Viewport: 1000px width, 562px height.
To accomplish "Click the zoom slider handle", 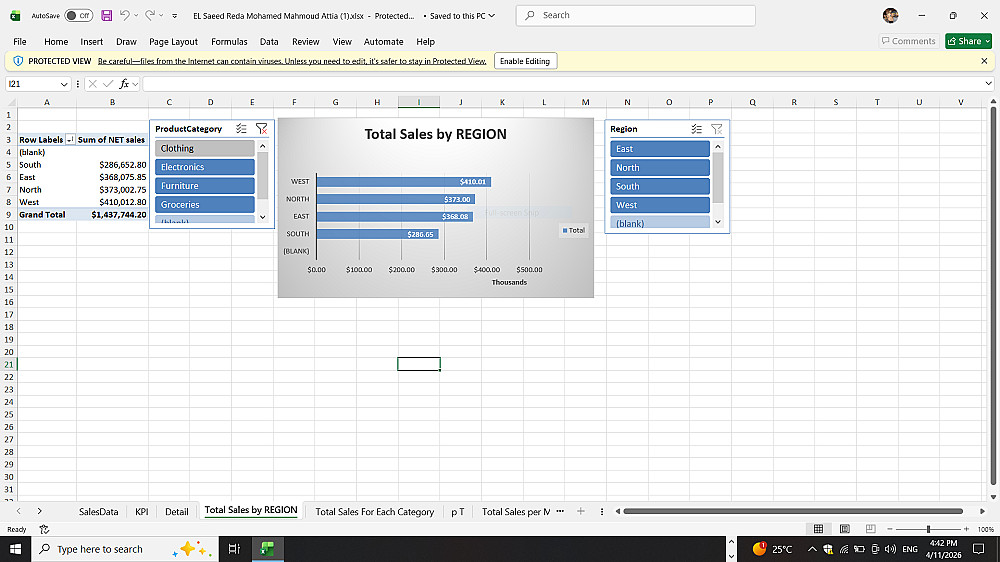I will pyautogui.click(x=928, y=529).
